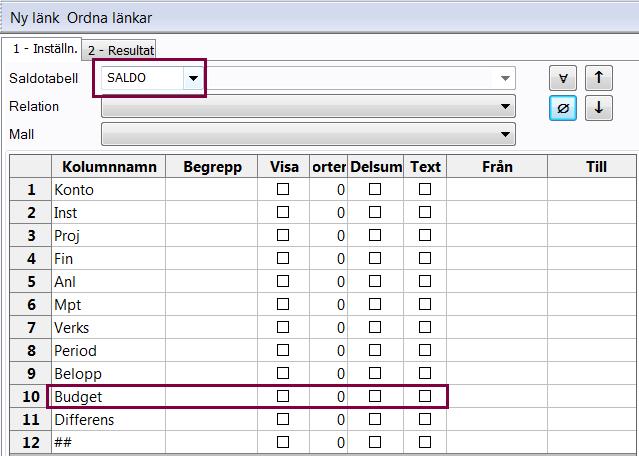Viewport: 639px width, 456px height.
Task: Click the Period column name cell
Action: (109, 350)
